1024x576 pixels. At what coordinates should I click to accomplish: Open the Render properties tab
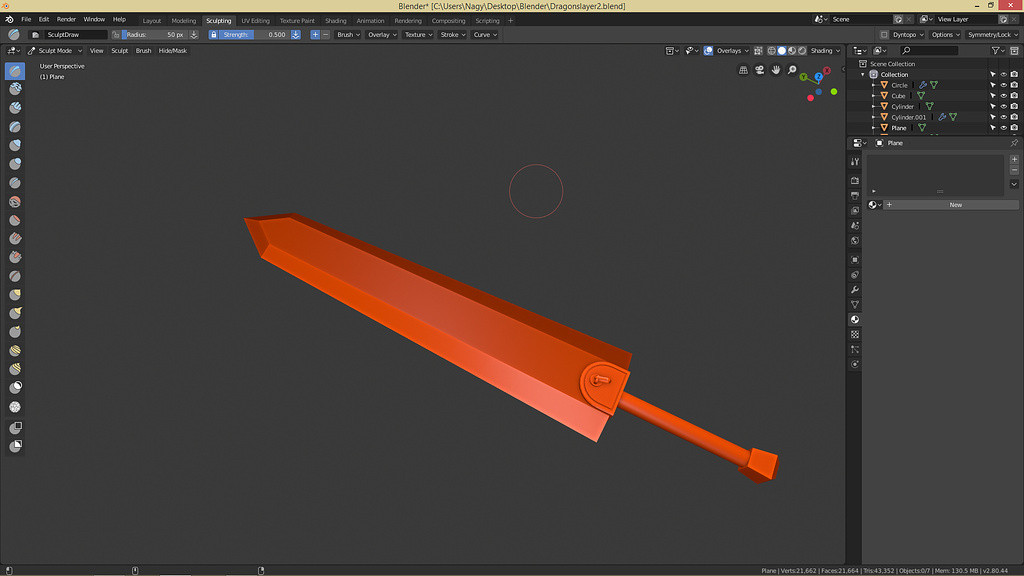[855, 180]
